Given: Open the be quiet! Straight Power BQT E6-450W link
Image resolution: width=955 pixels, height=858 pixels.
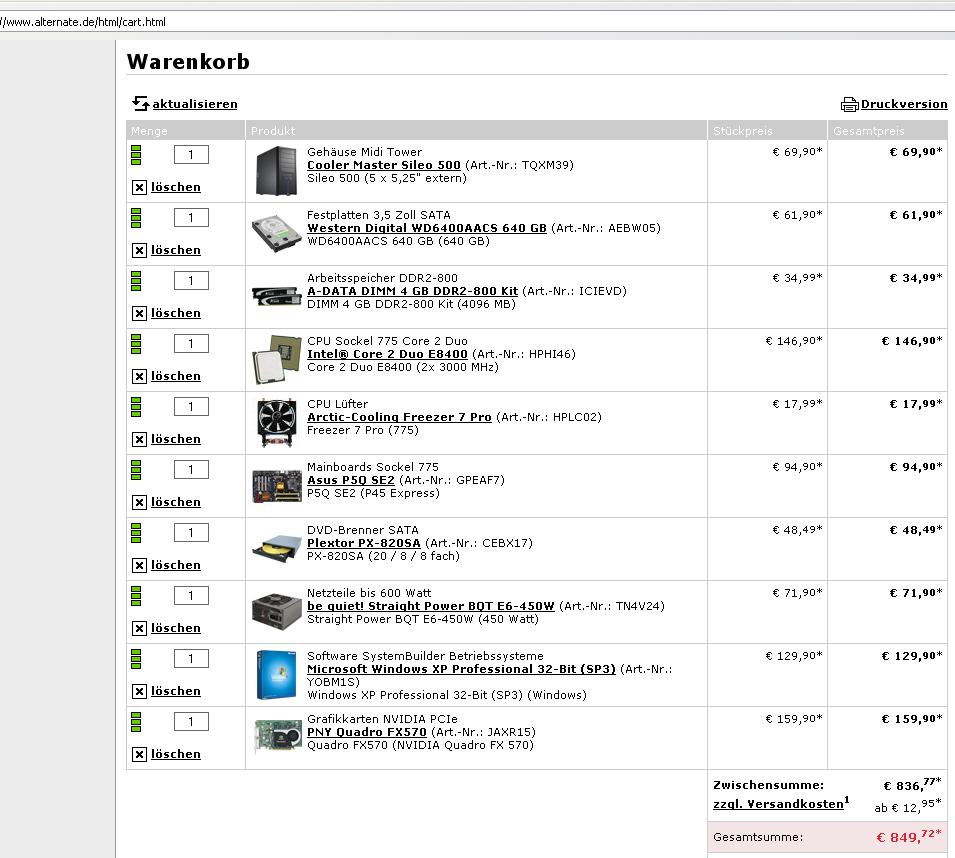Looking at the screenshot, I should [431, 607].
